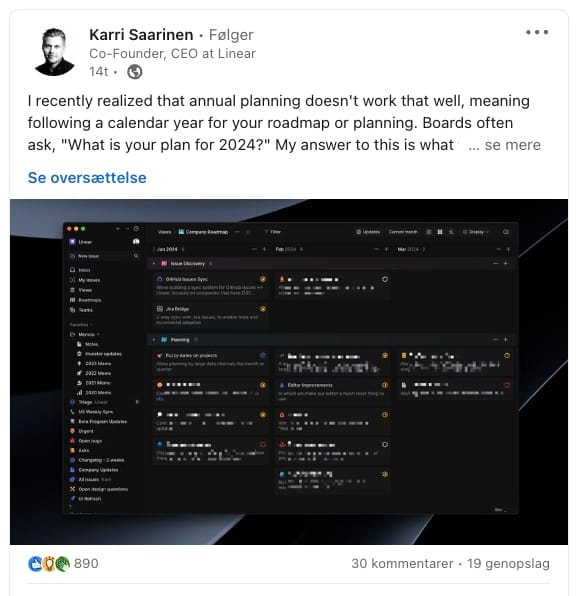The height and width of the screenshot is (596, 581).
Task: Select Roadmaps in the Linear sidebar
Action: pos(85,300)
